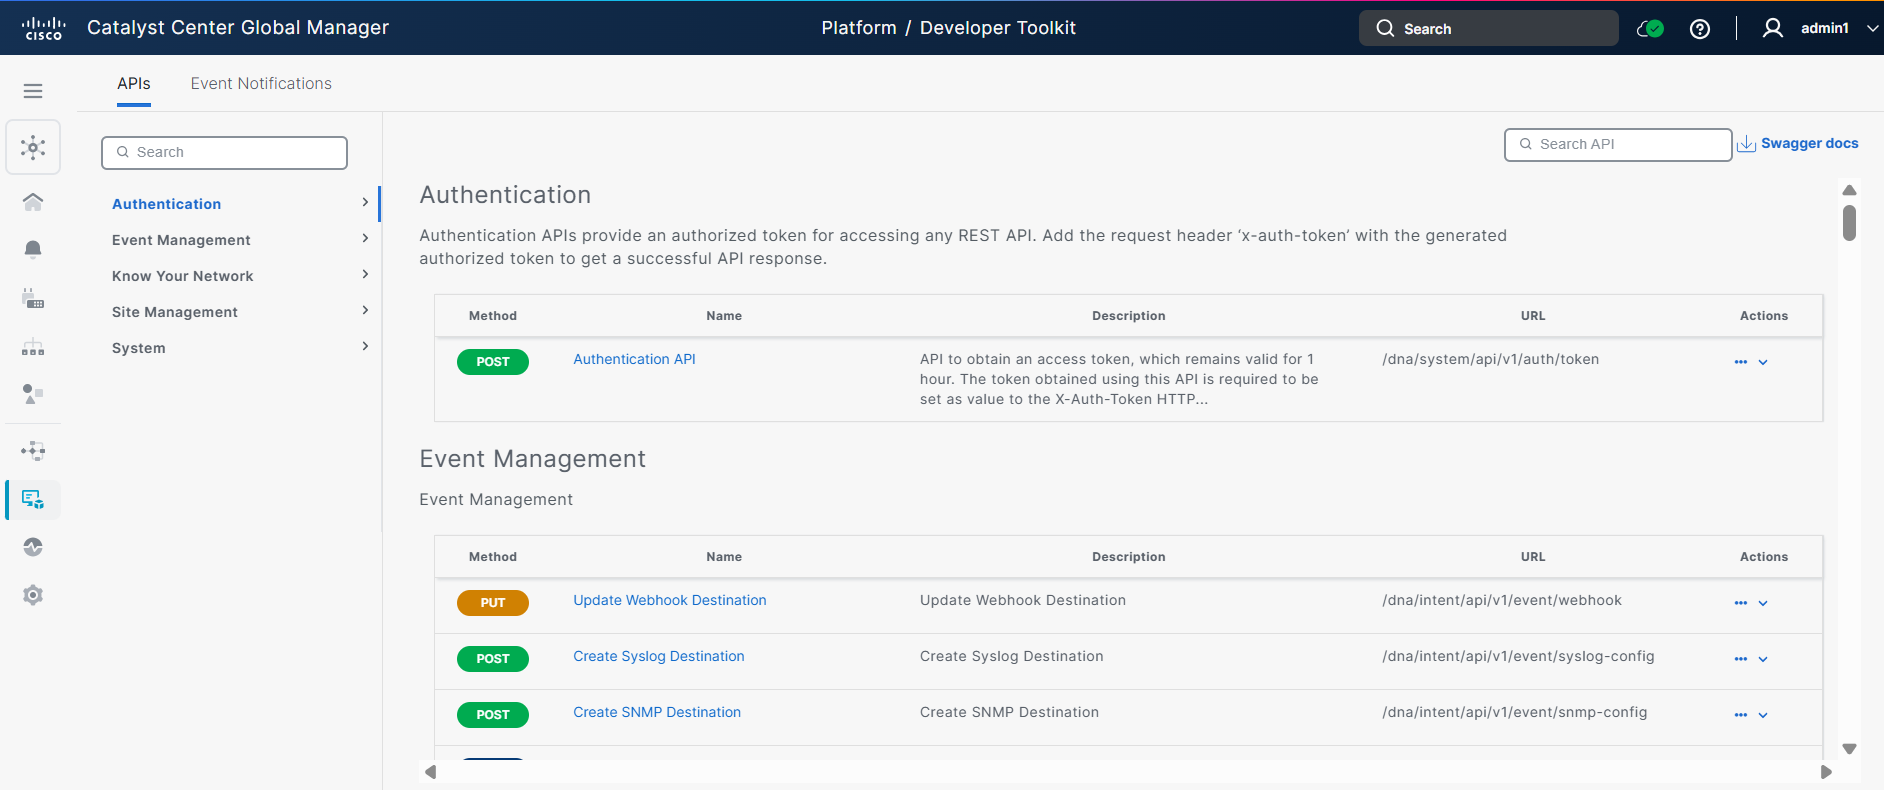Click the PUT badge for Update Webhook

coord(493,603)
